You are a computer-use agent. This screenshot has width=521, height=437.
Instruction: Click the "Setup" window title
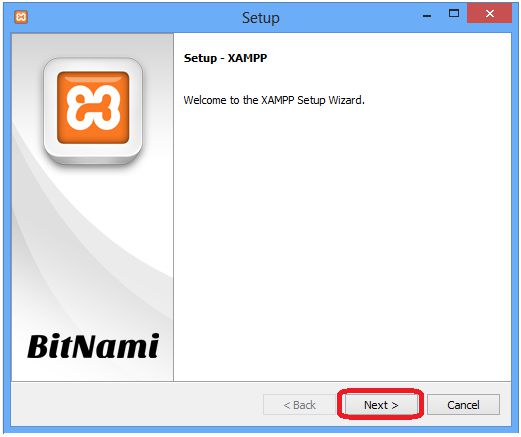coord(261,18)
